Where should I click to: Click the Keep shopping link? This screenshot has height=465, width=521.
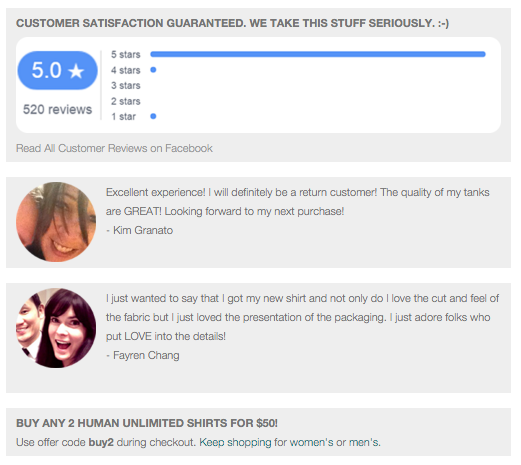(x=235, y=442)
